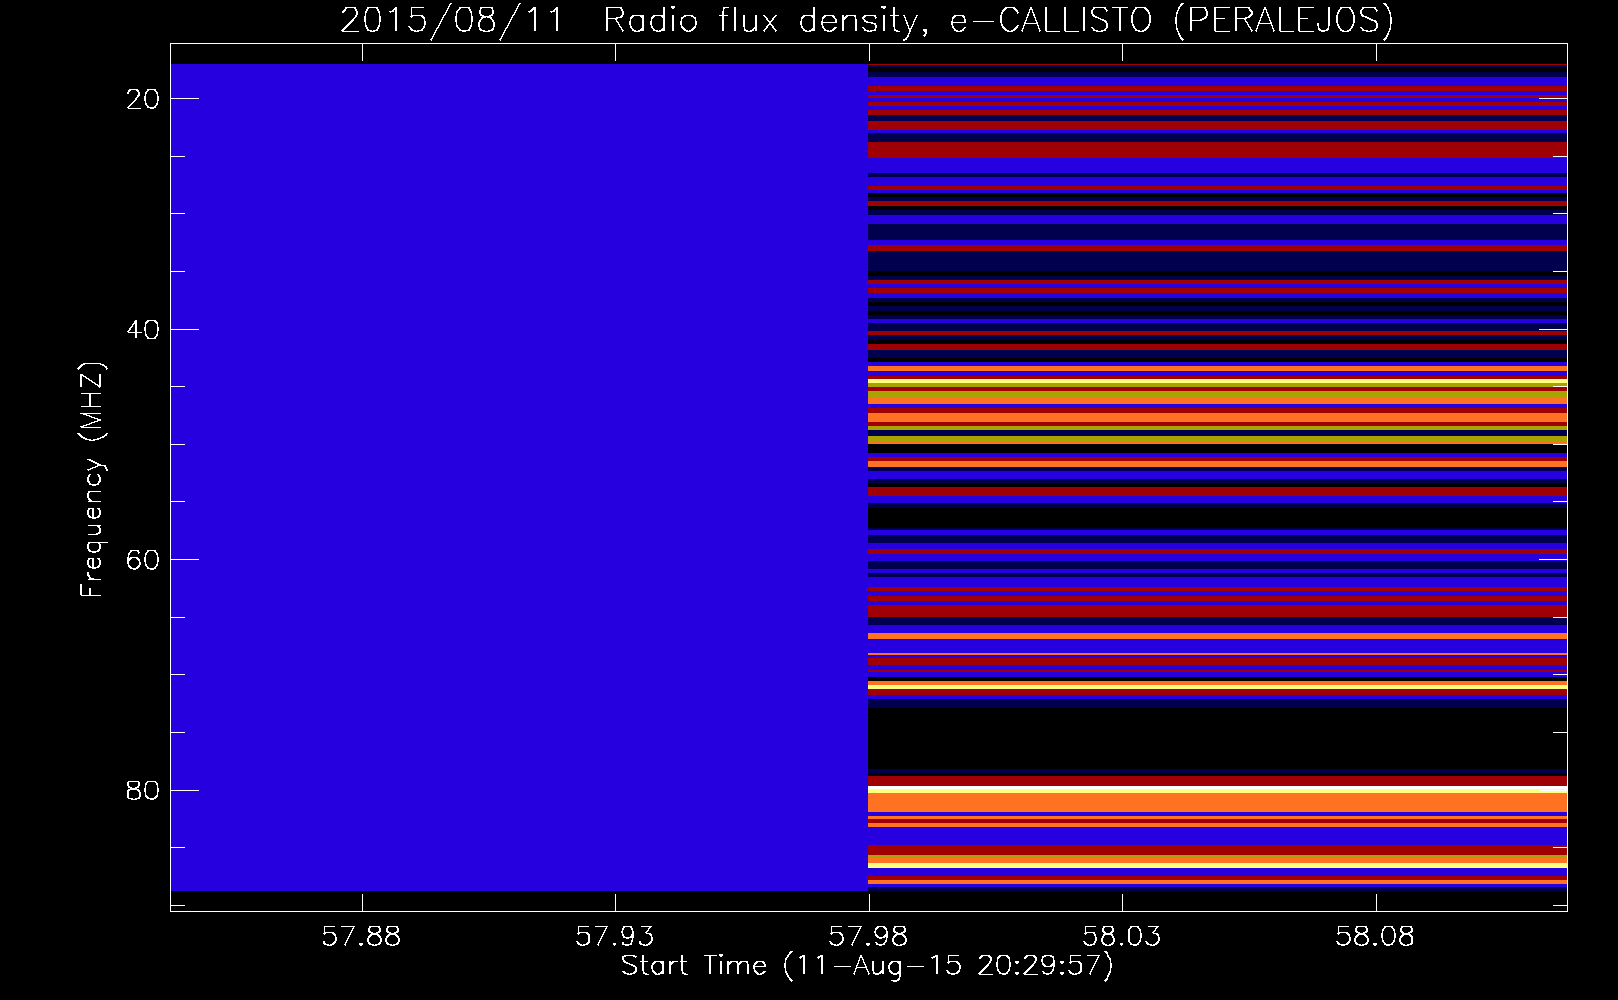The image size is (1618, 1000).
Task: Click the time tick label '58.08'
Action: pyautogui.click(x=1375, y=936)
